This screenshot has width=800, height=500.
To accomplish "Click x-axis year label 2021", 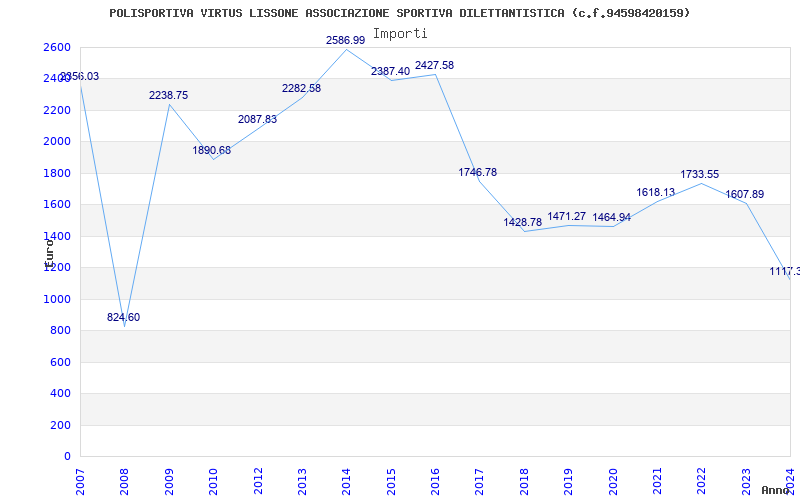I will (657, 481).
